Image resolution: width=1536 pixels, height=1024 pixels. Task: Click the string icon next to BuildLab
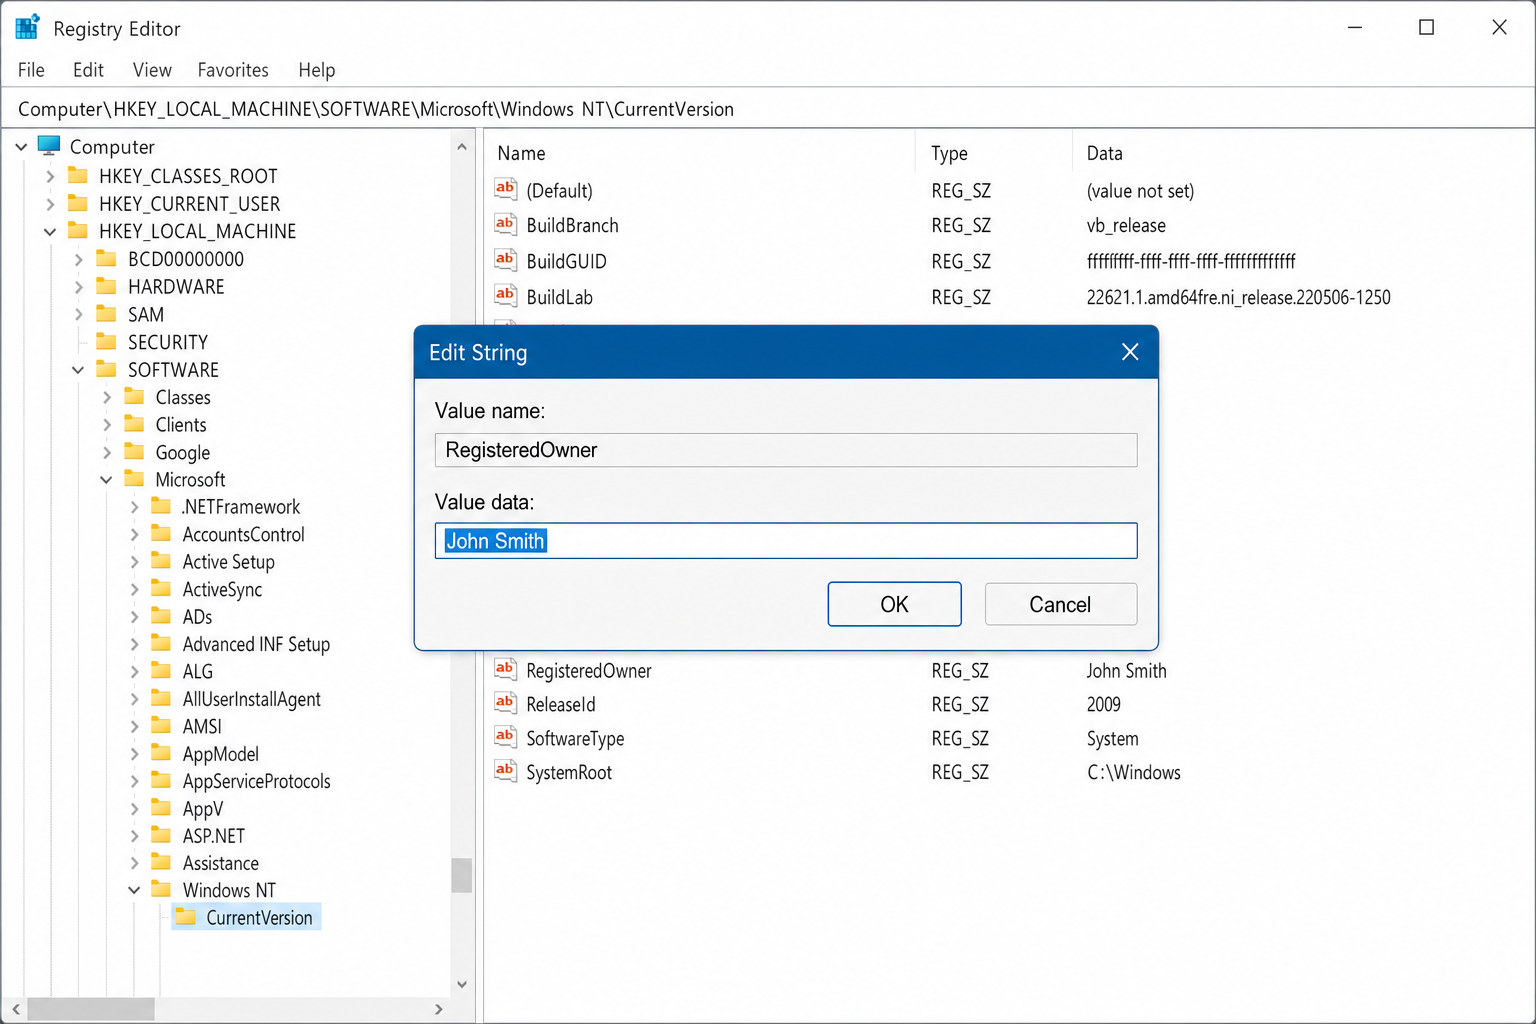pos(505,296)
